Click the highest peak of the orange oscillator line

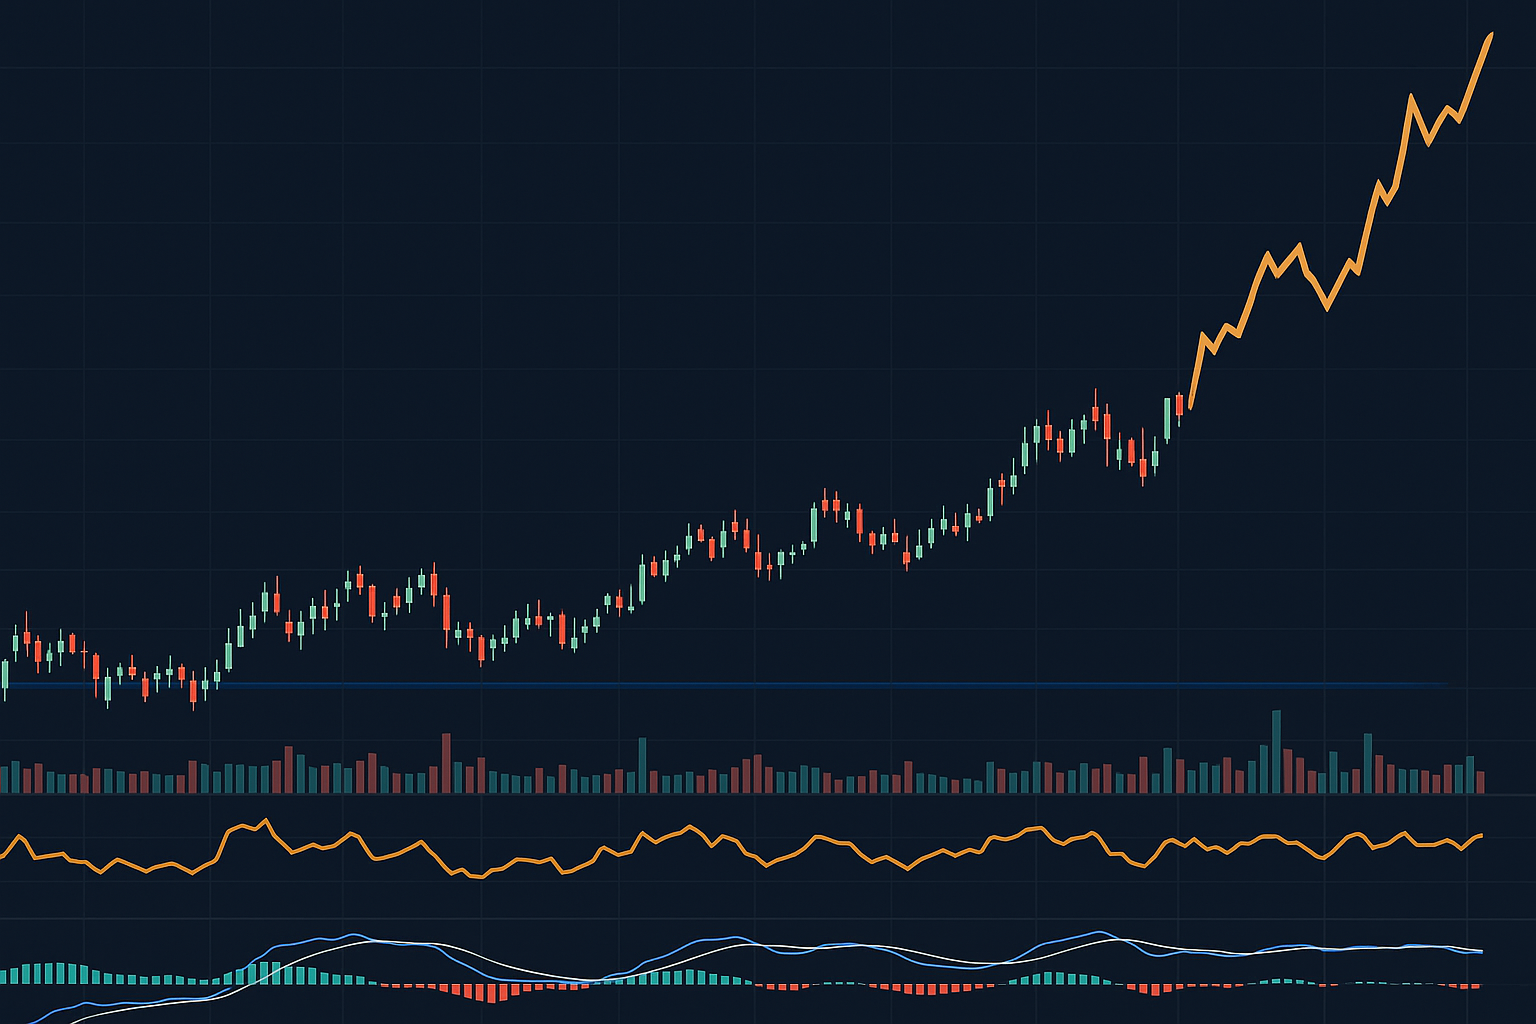266,821
